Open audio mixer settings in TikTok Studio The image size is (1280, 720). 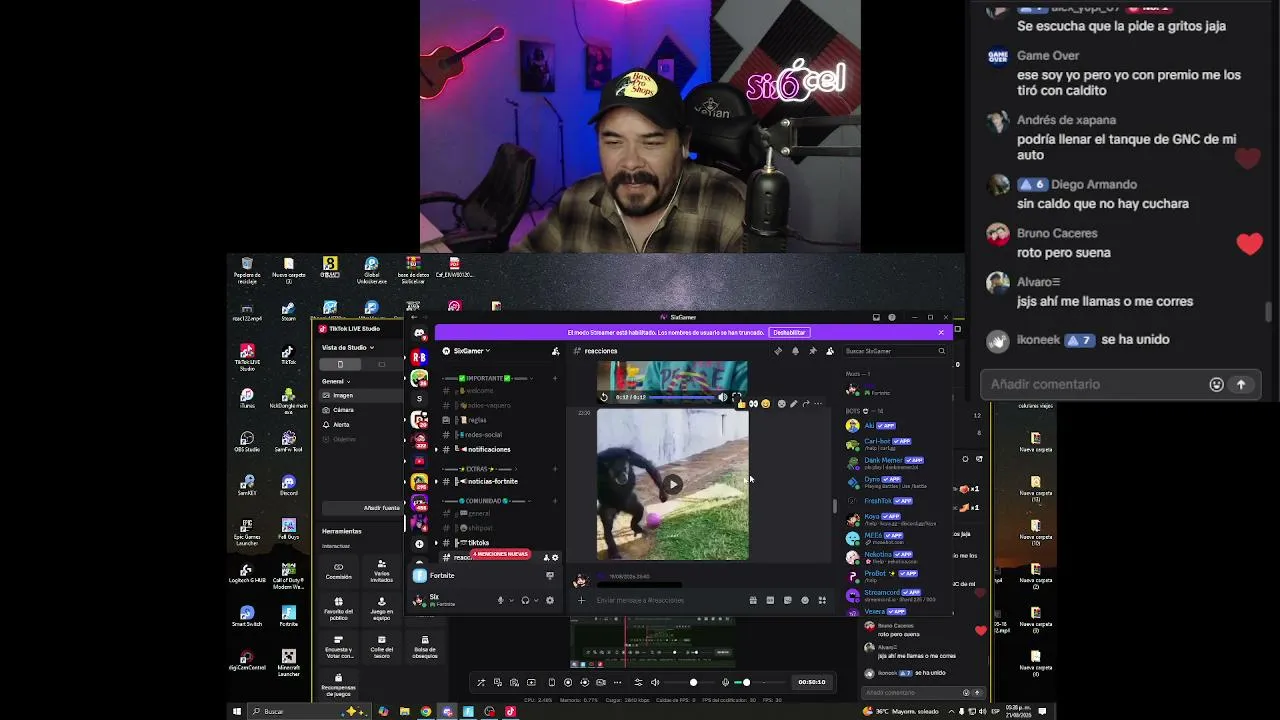coord(638,682)
